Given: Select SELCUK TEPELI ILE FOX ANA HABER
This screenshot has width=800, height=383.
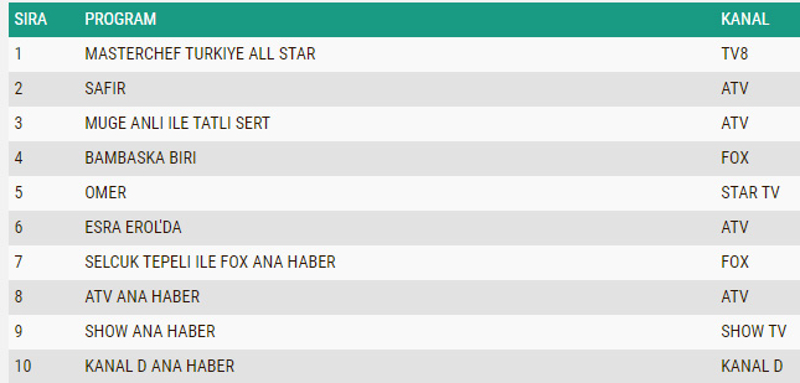Looking at the screenshot, I should (x=210, y=262).
